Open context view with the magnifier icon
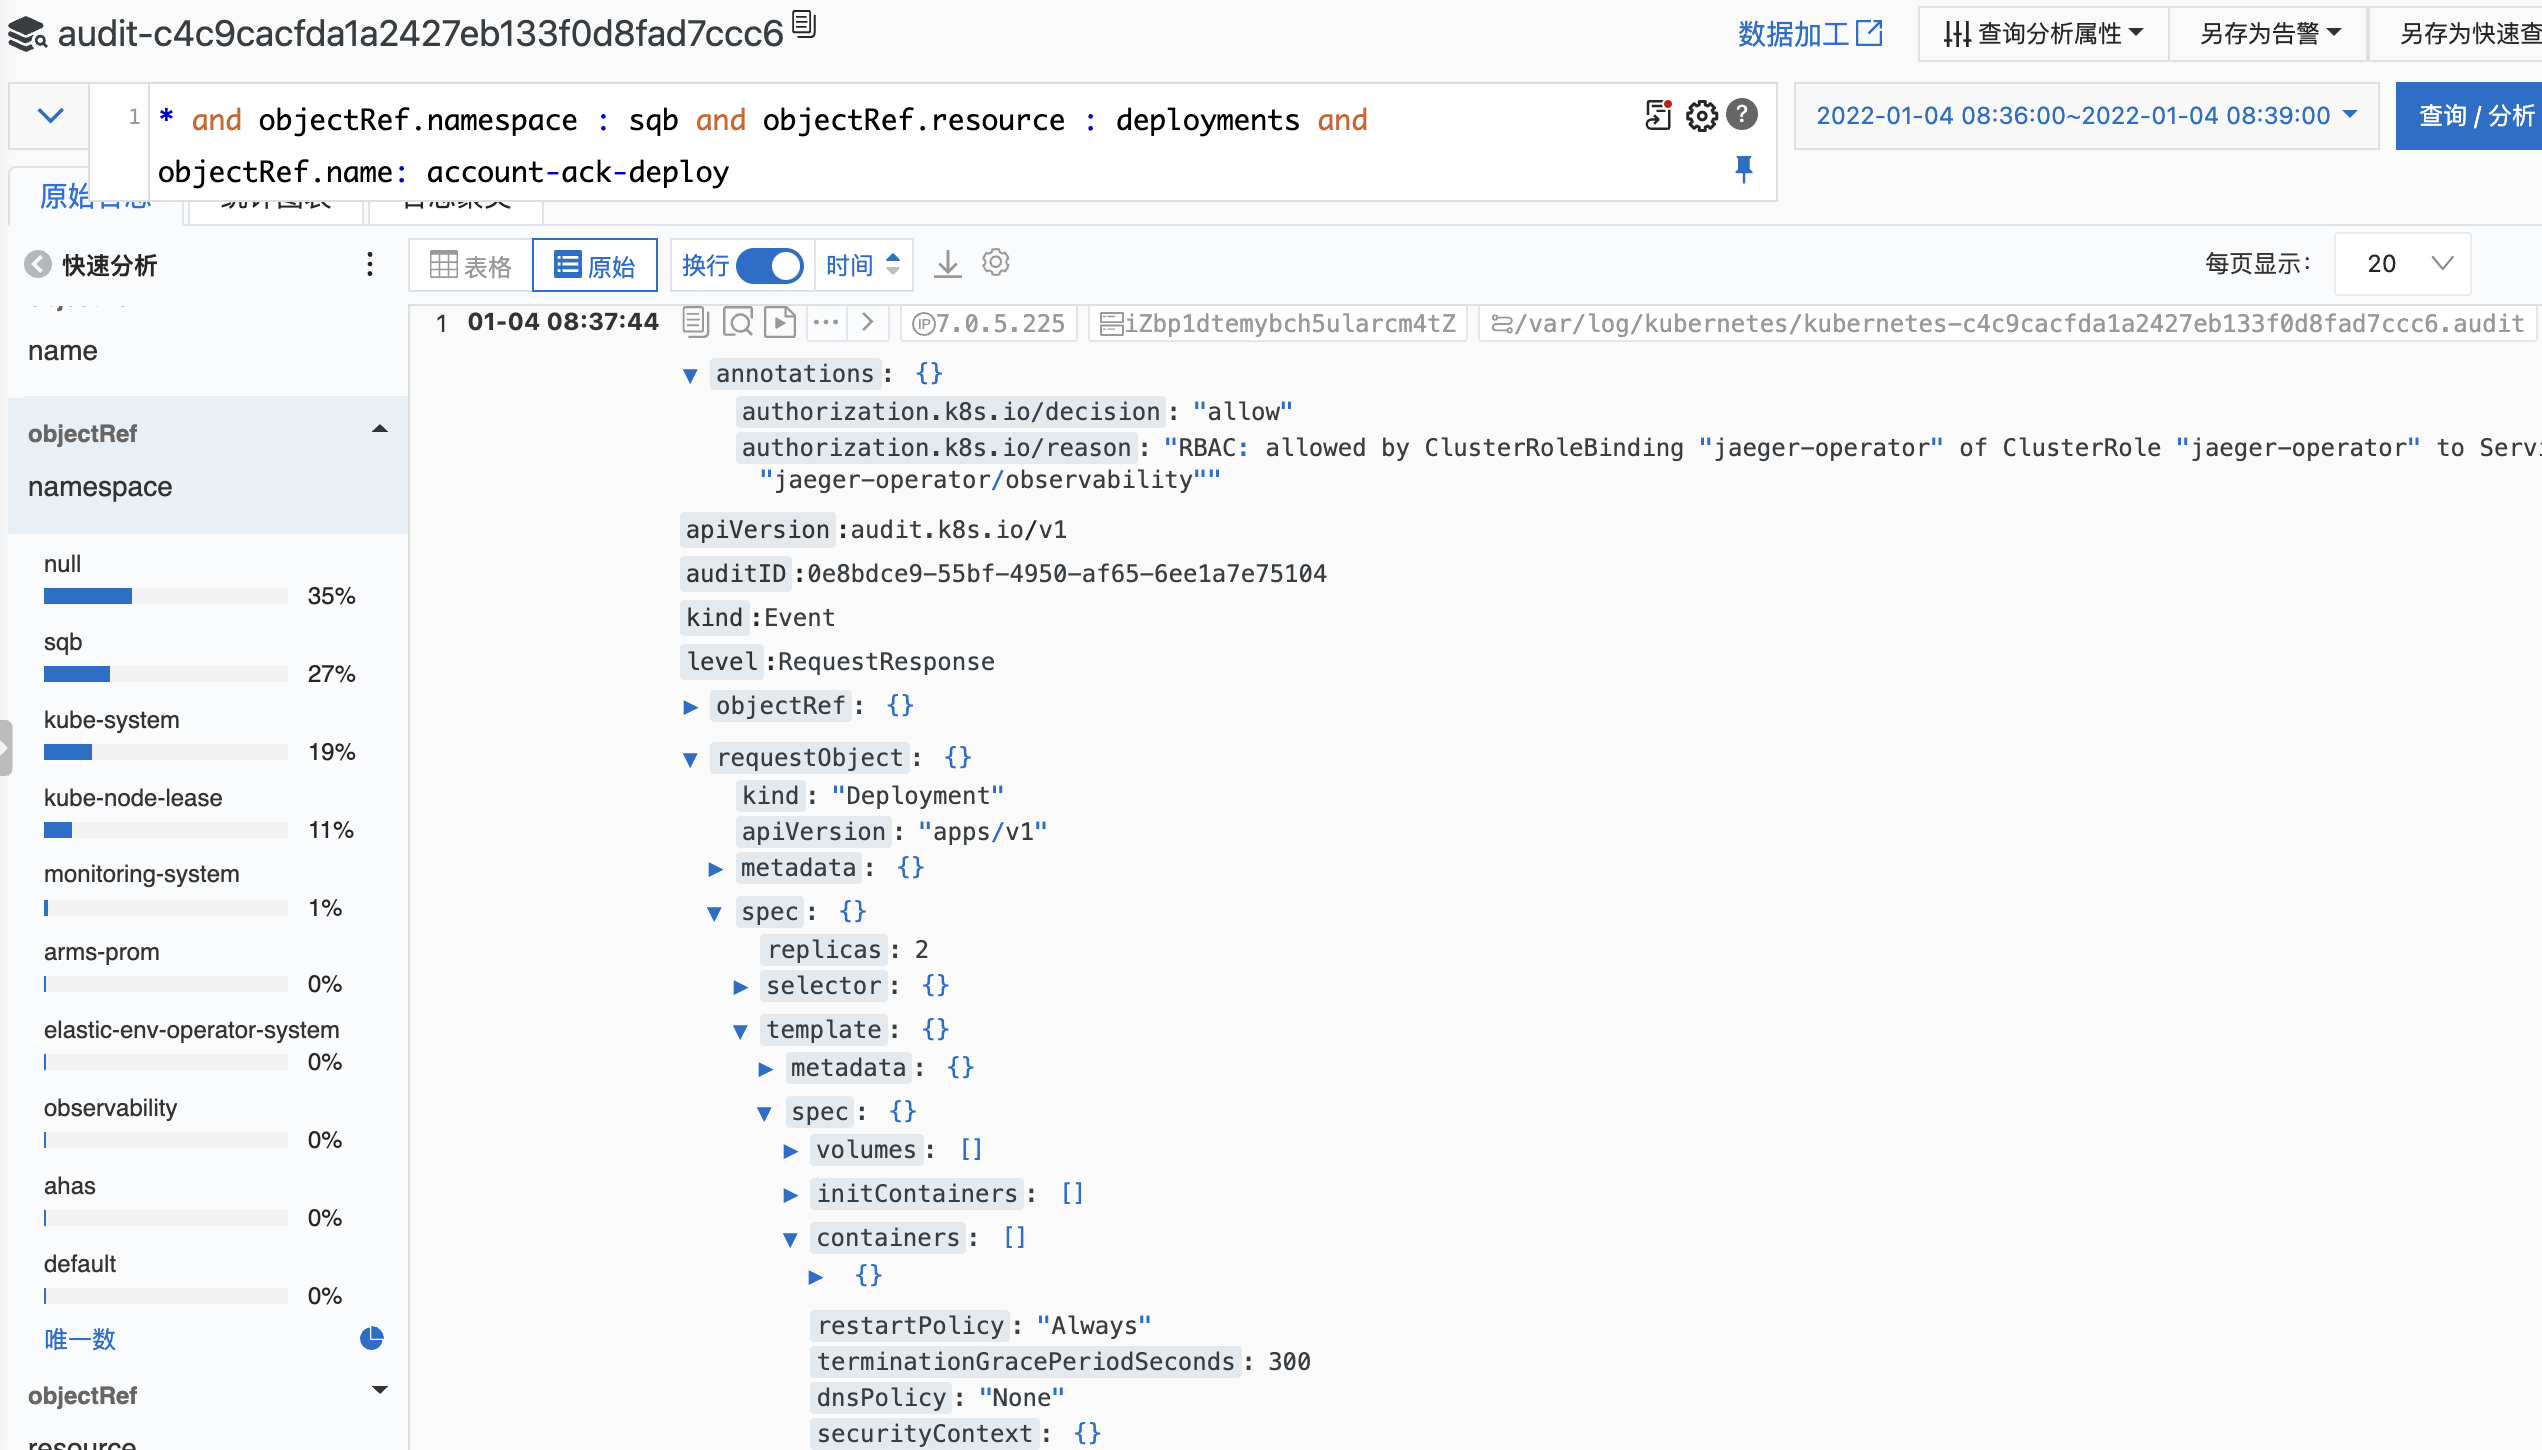2542x1450 pixels. [x=738, y=322]
